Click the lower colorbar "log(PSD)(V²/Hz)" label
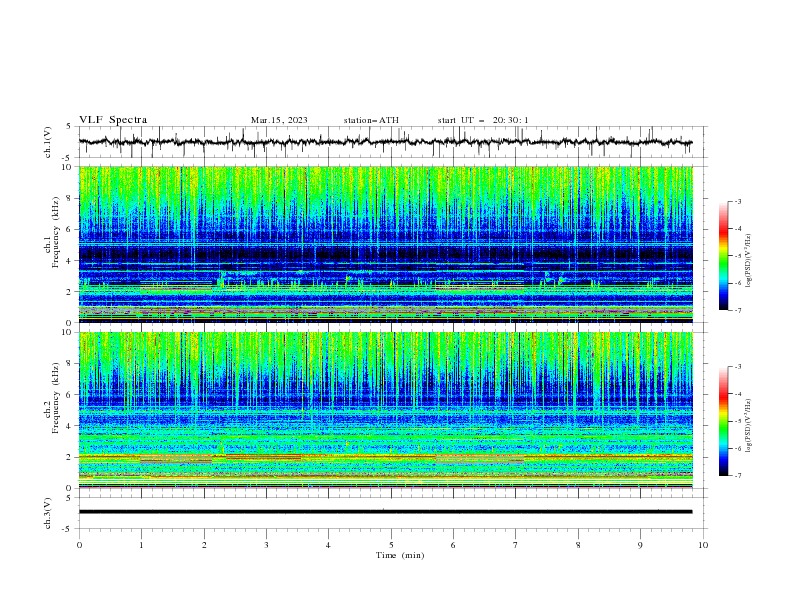 coord(748,426)
